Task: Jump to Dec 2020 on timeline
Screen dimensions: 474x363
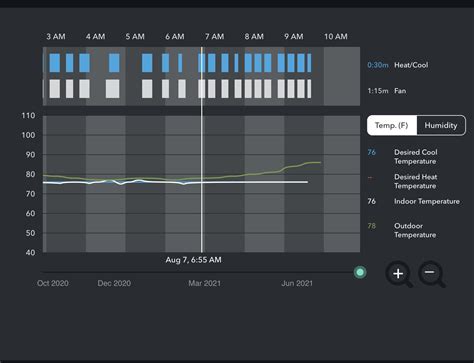Action: 114,283
